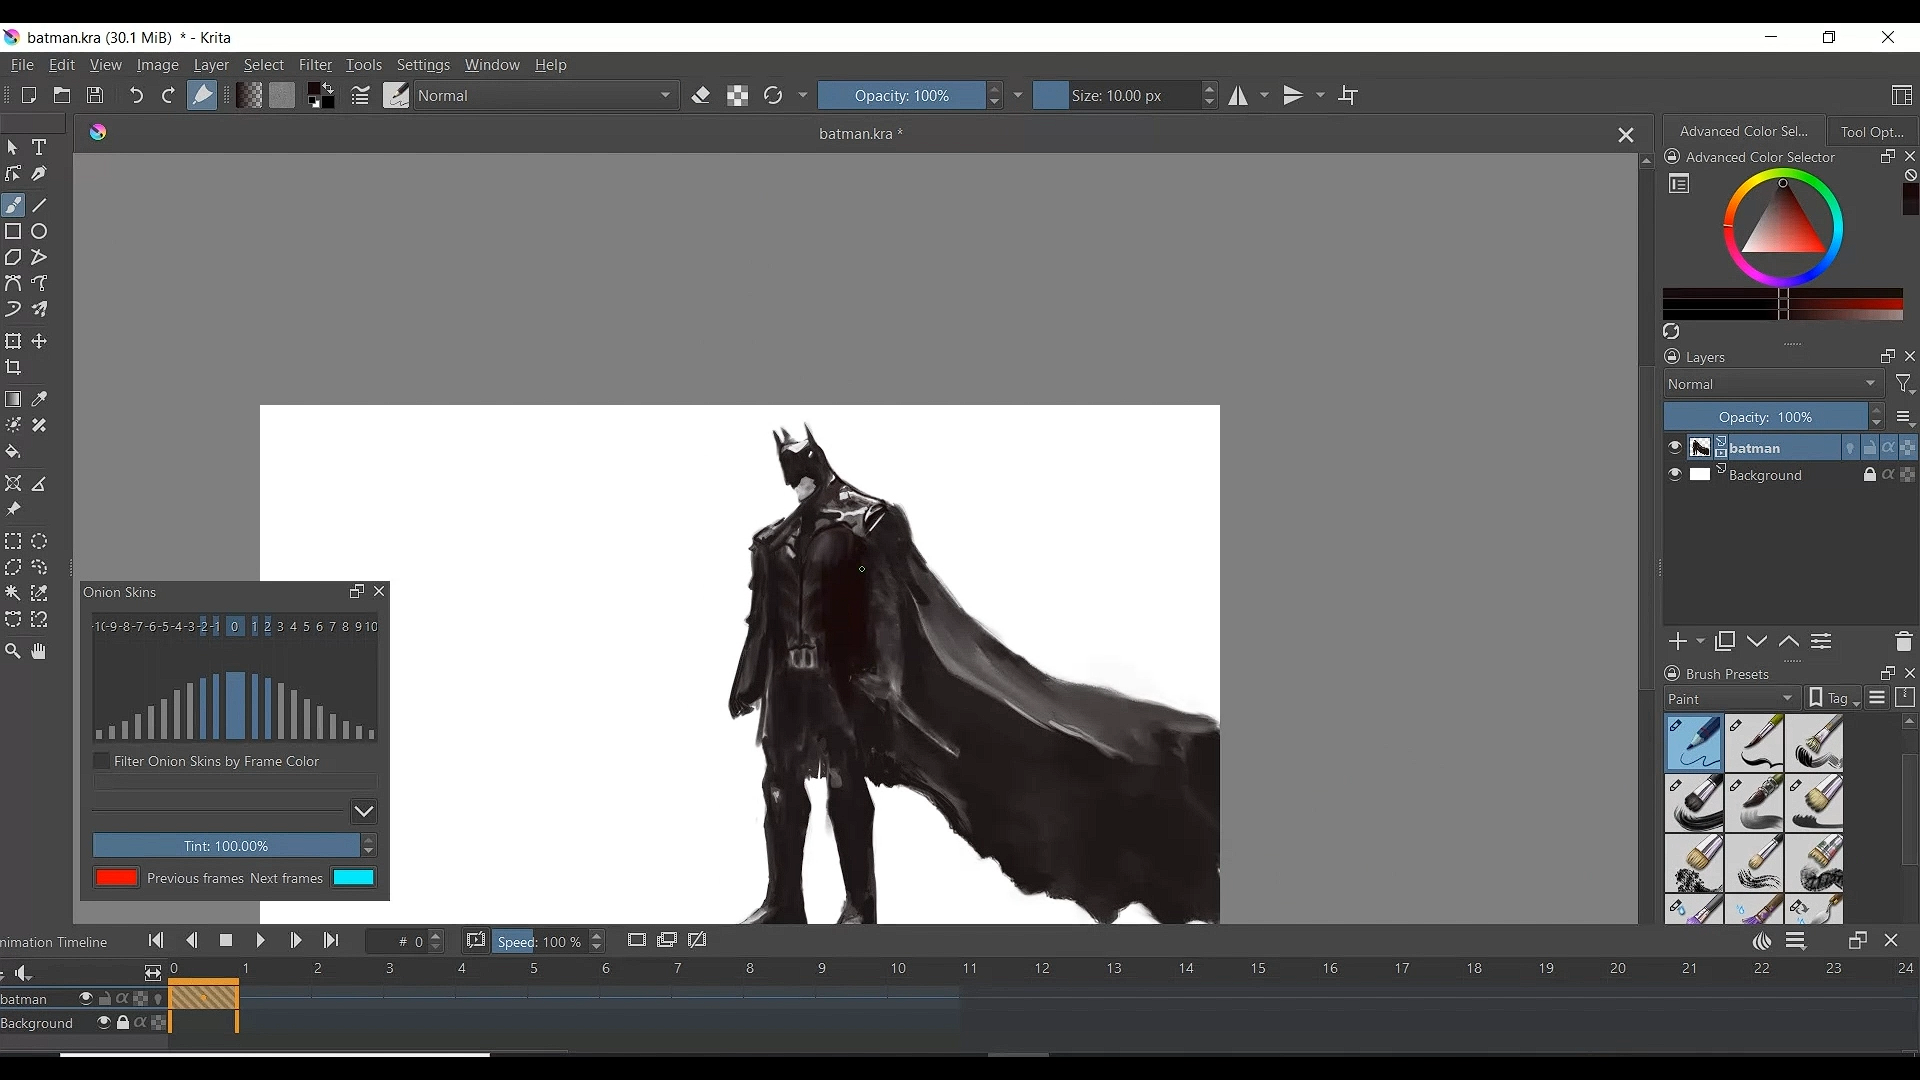This screenshot has width=1920, height=1080.
Task: Click the red Previous frames color swatch
Action: 117,878
